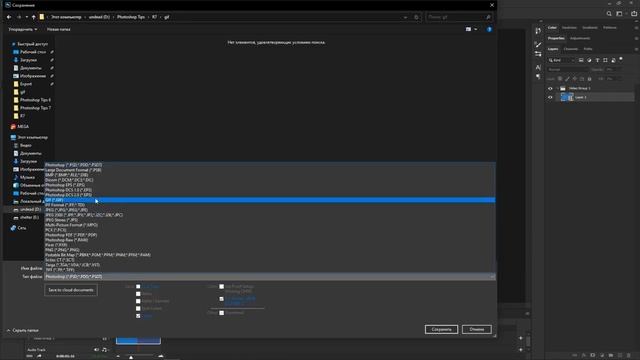This screenshot has height=360, width=640.
Task: Click Save to cloud documents button
Action: coord(71,290)
